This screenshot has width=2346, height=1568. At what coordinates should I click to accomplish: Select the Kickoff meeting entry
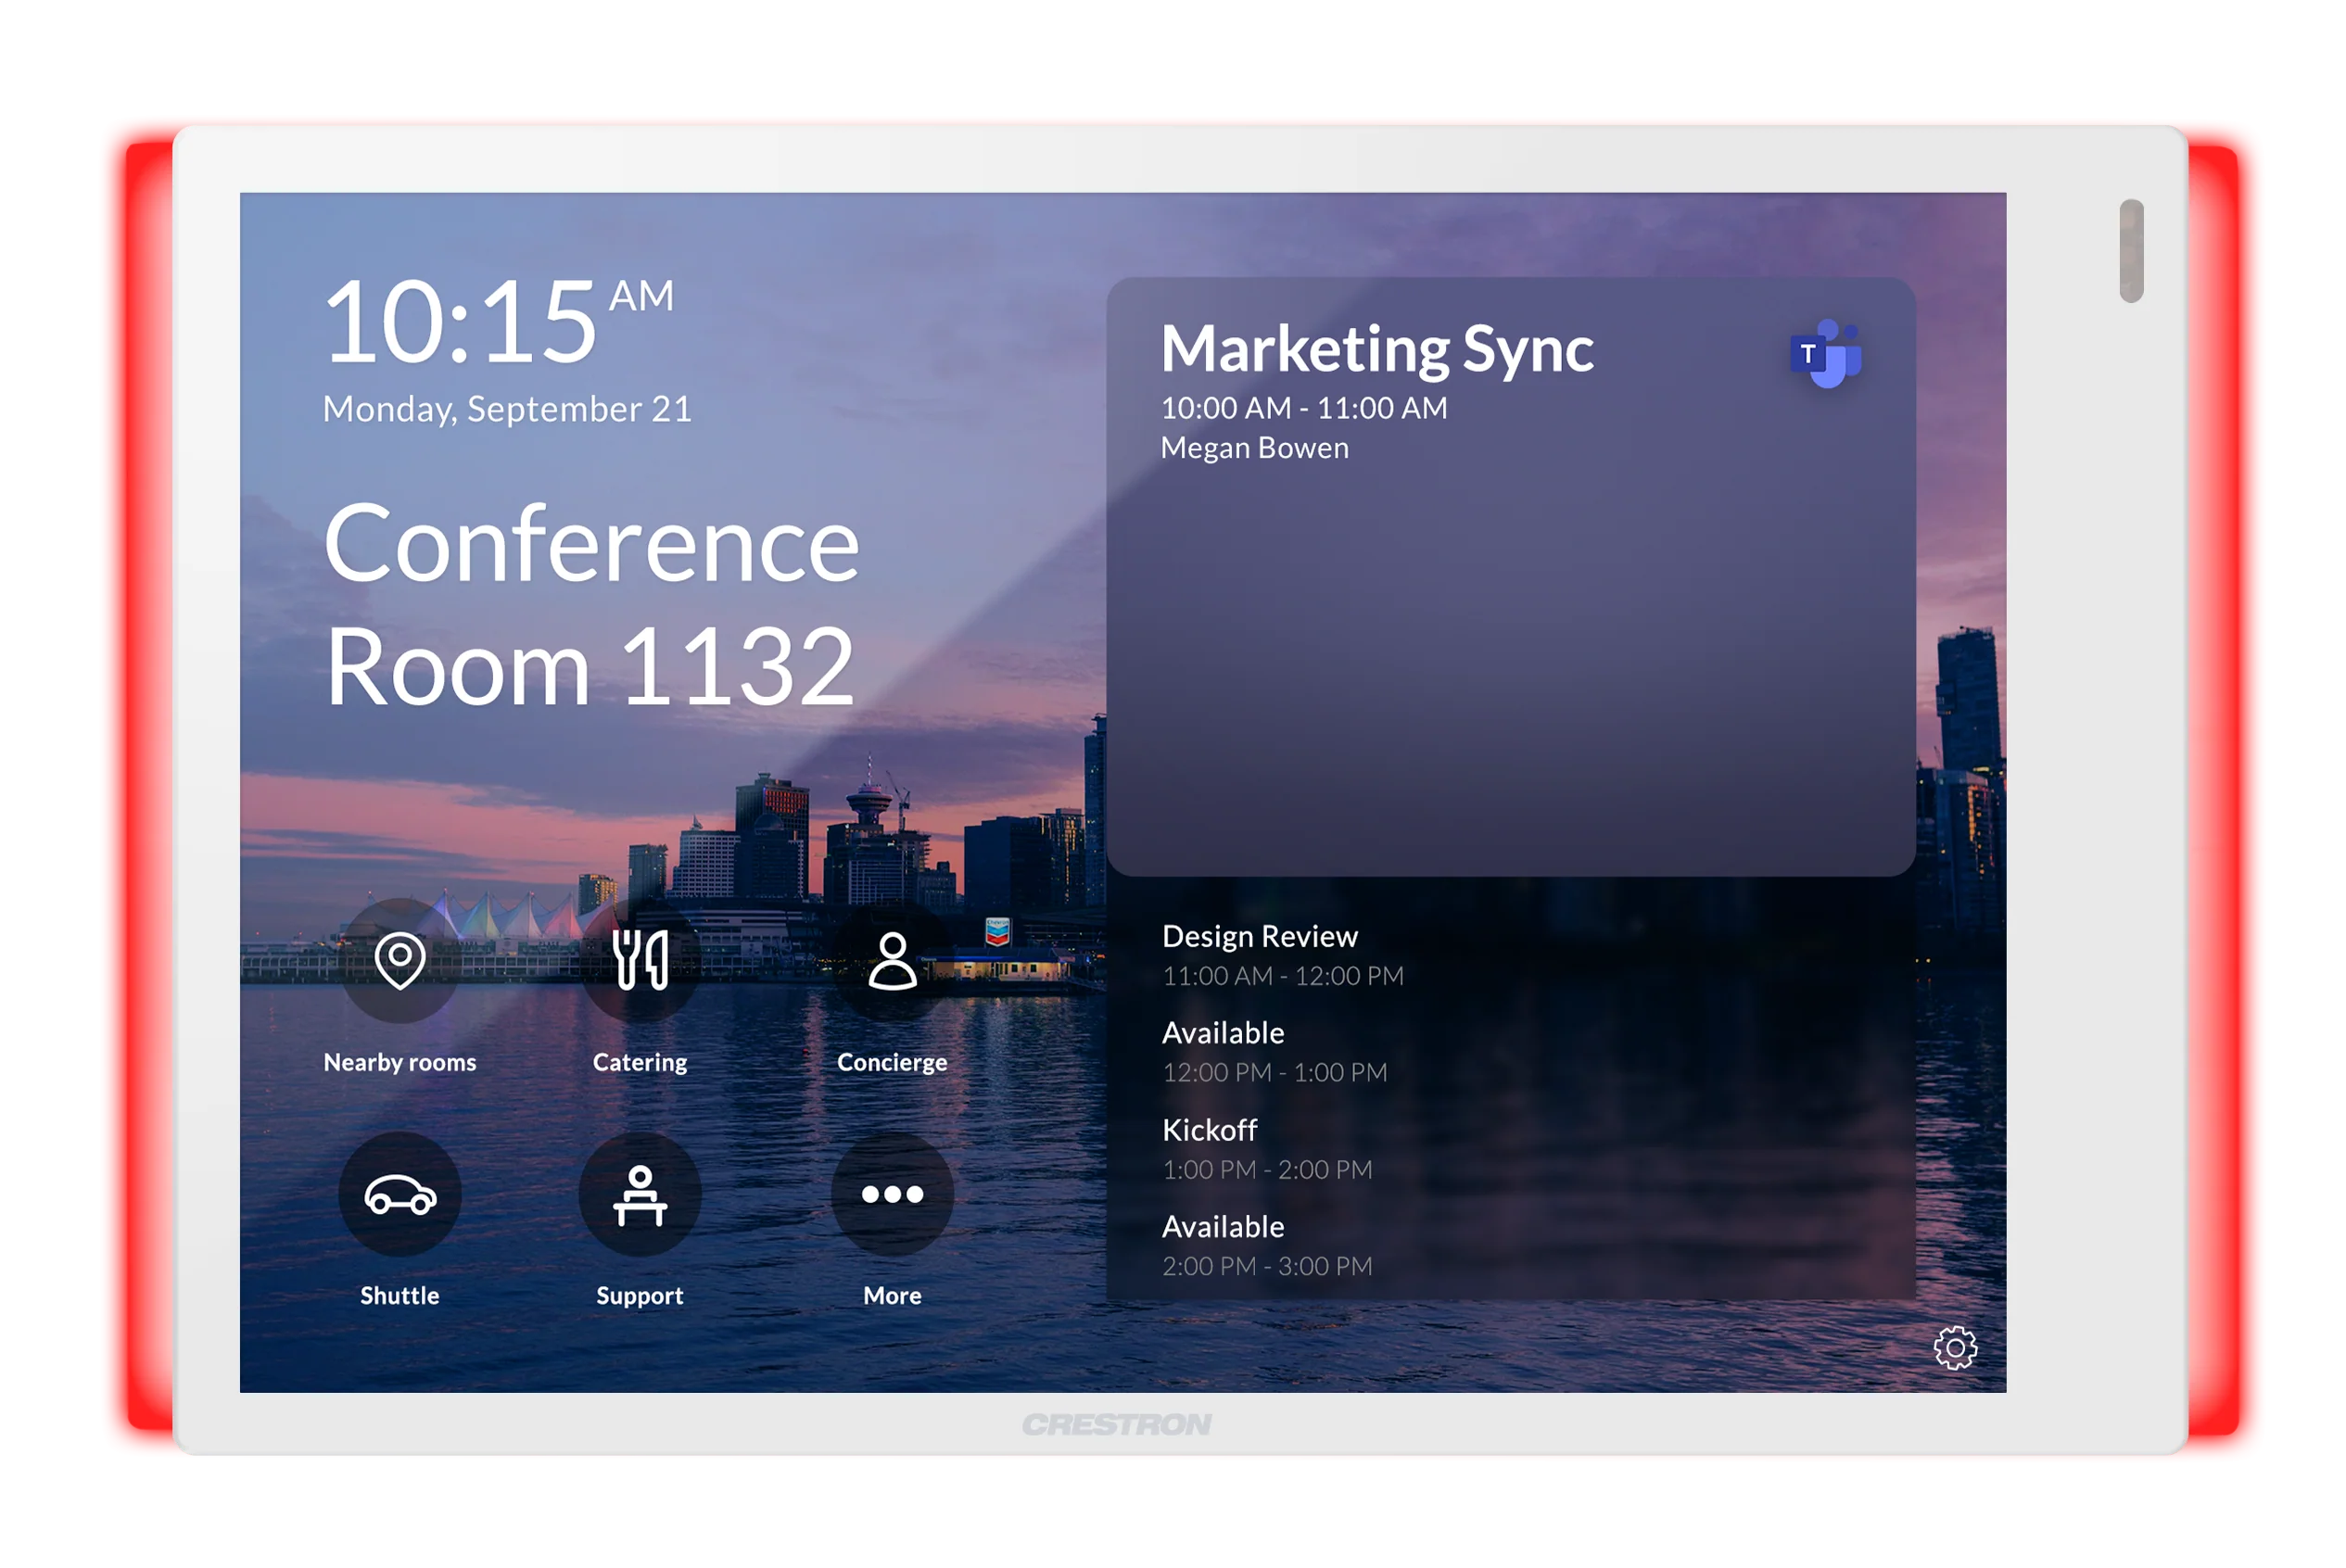tap(1510, 1149)
